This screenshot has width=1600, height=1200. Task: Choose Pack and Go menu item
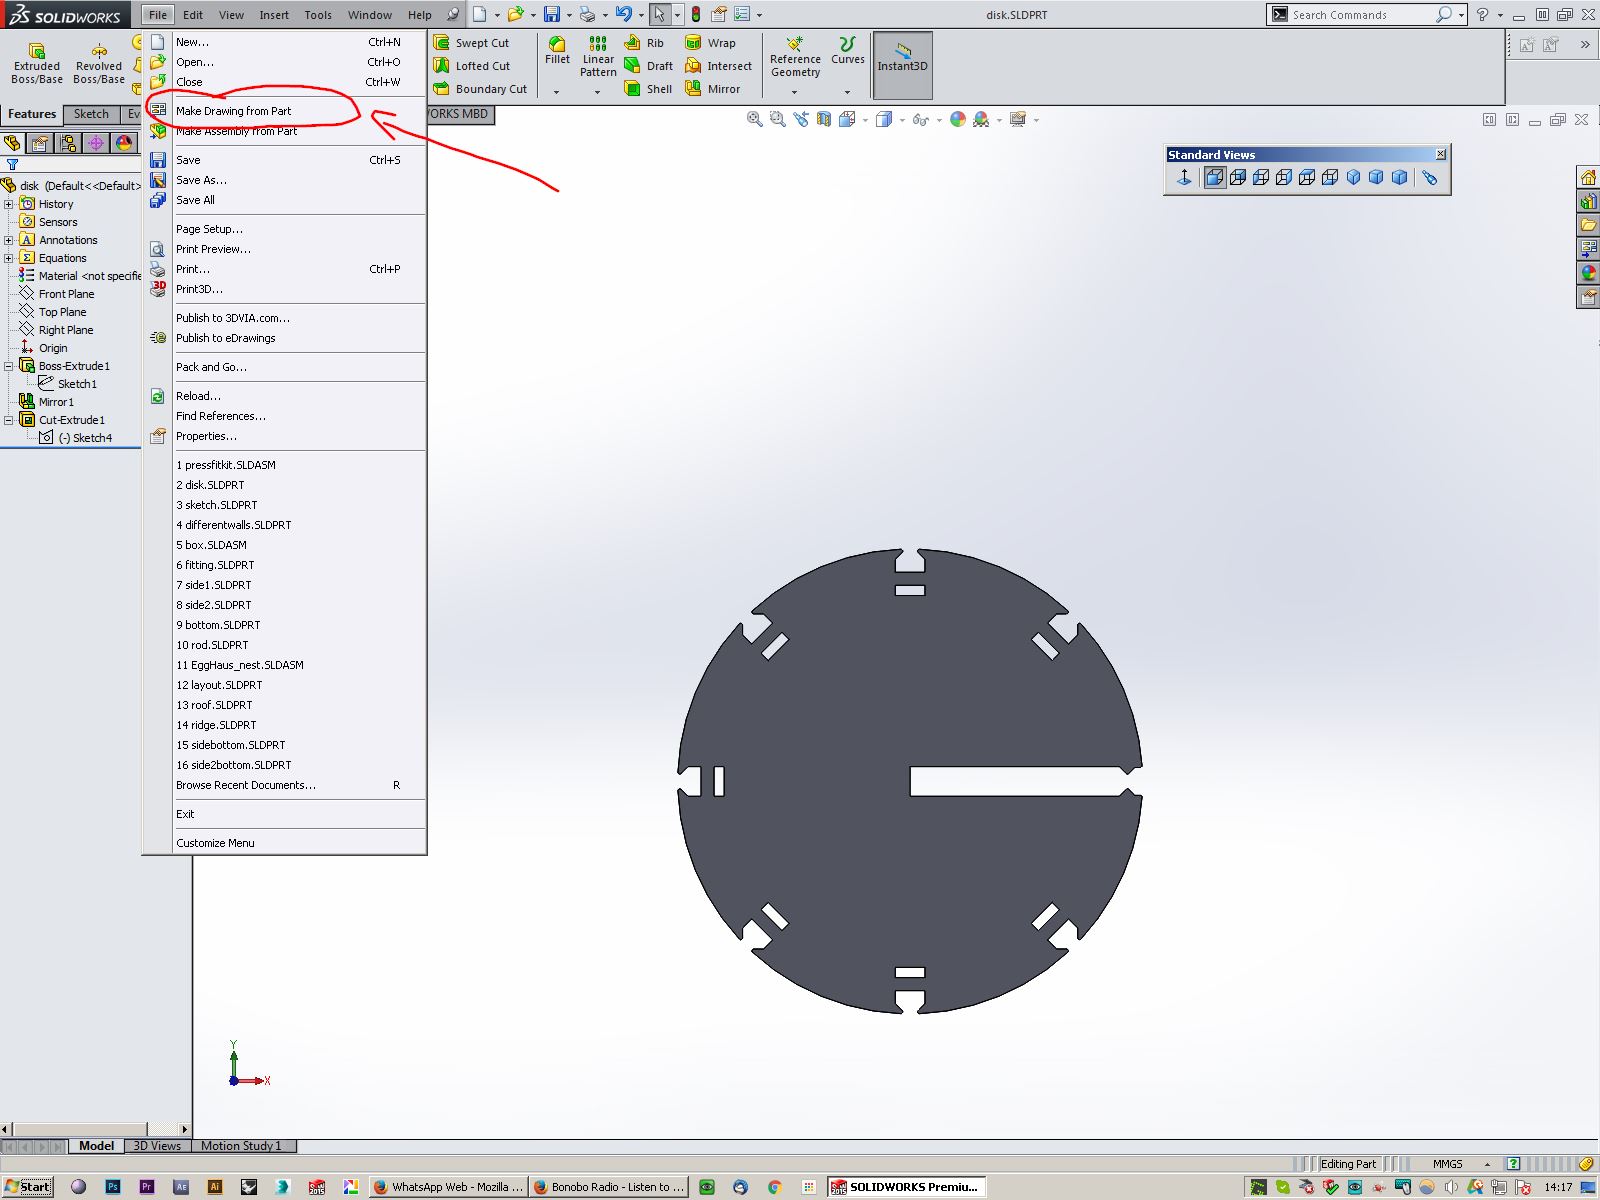pyautogui.click(x=285, y=367)
